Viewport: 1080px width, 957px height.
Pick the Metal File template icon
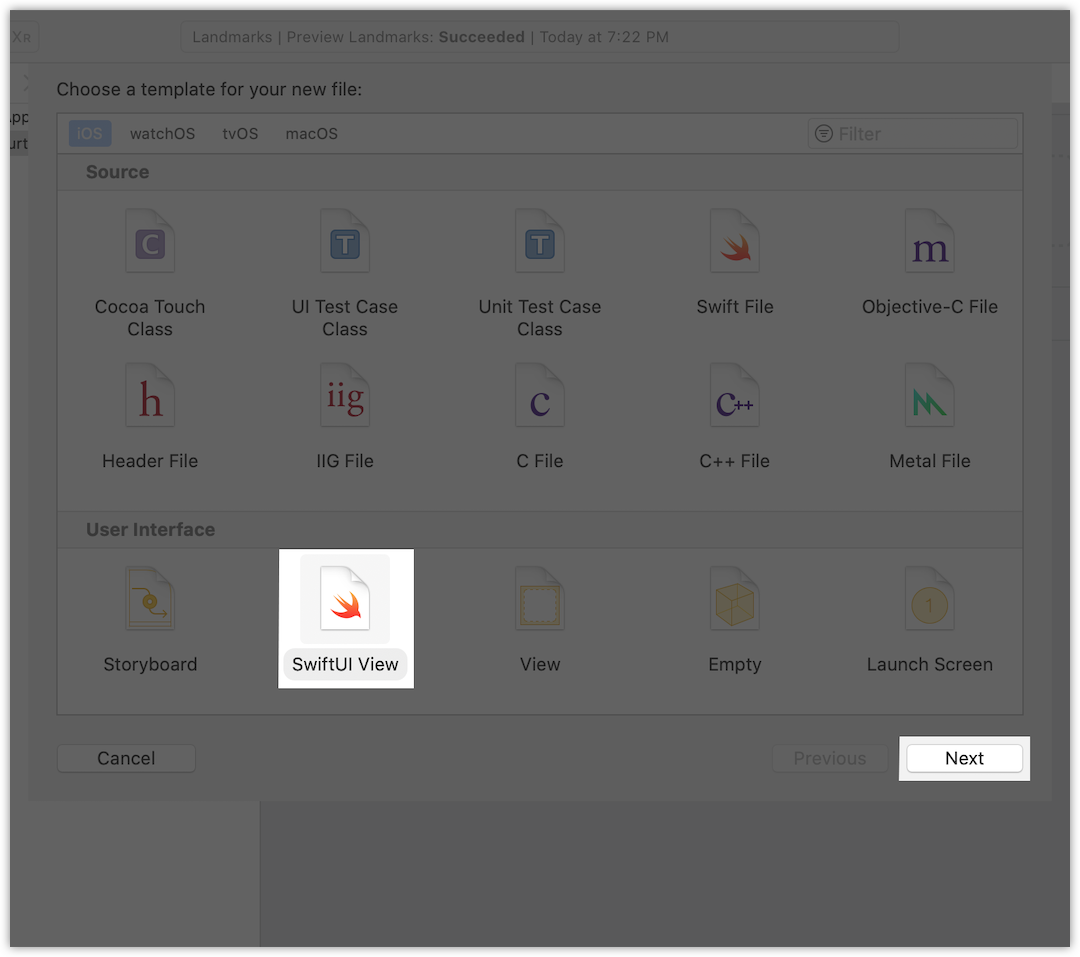tap(930, 395)
